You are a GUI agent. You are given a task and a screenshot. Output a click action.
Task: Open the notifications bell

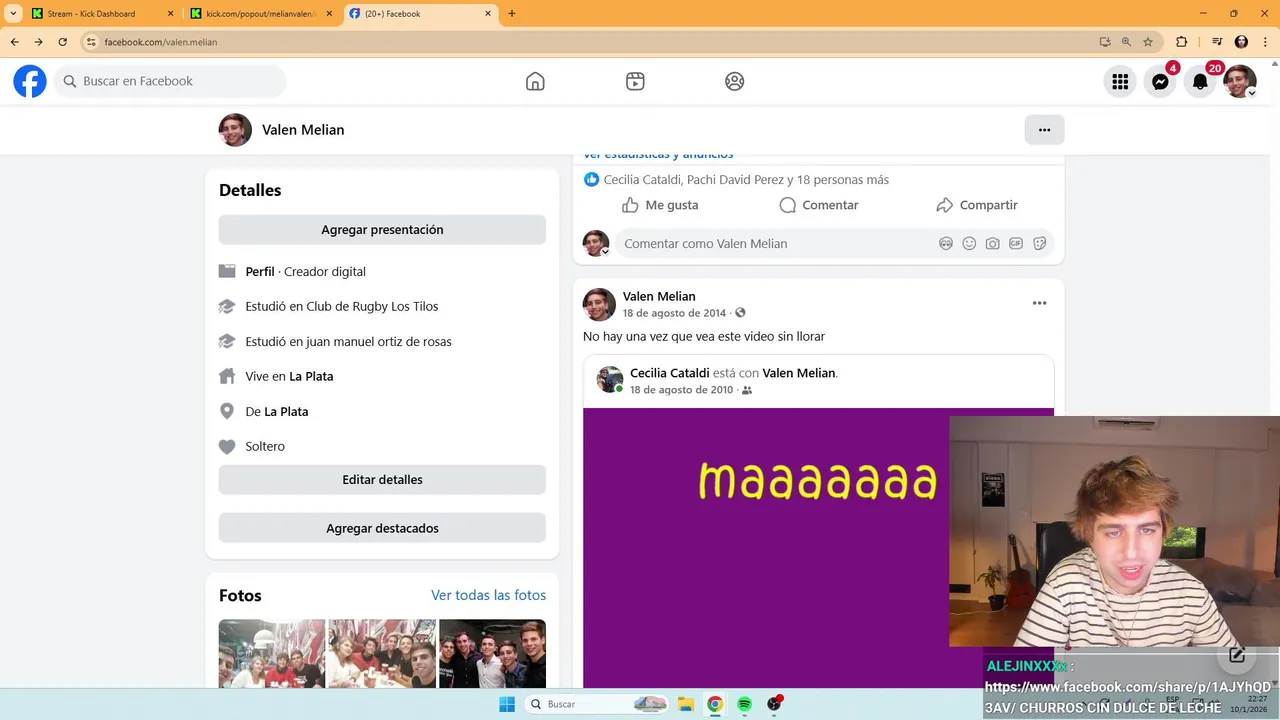(1200, 82)
